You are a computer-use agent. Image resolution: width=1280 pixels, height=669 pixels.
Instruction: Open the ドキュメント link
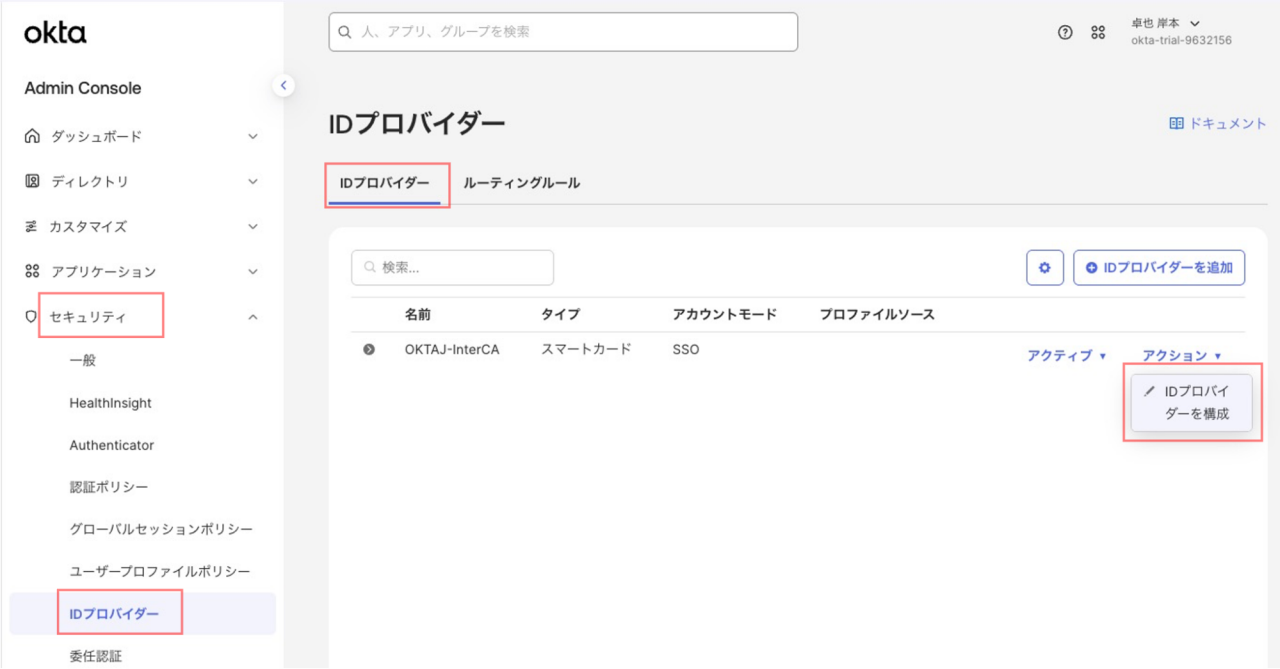point(1217,123)
